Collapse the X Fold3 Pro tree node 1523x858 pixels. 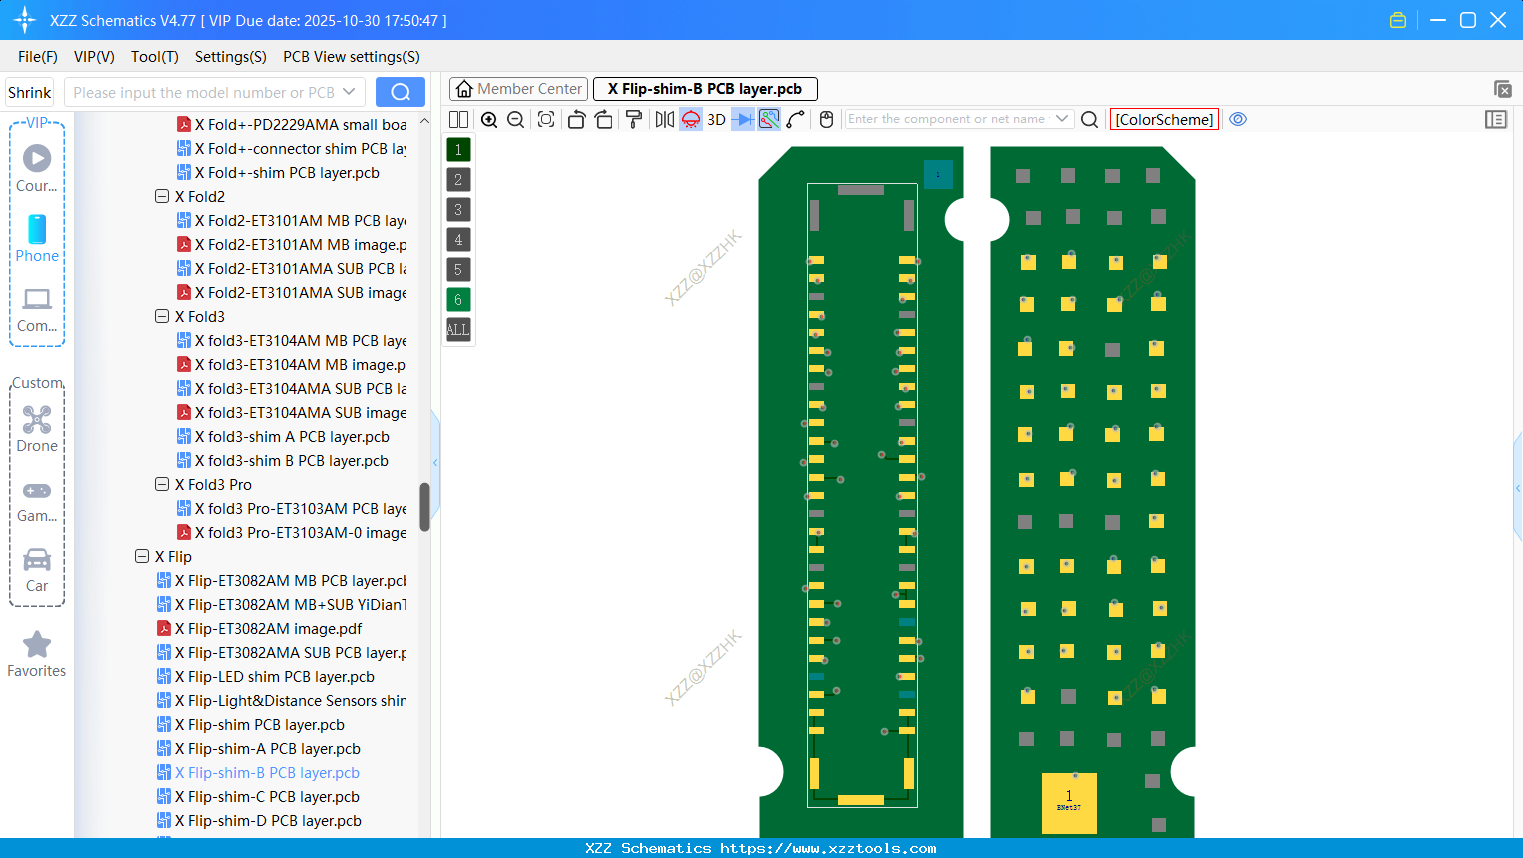(162, 484)
